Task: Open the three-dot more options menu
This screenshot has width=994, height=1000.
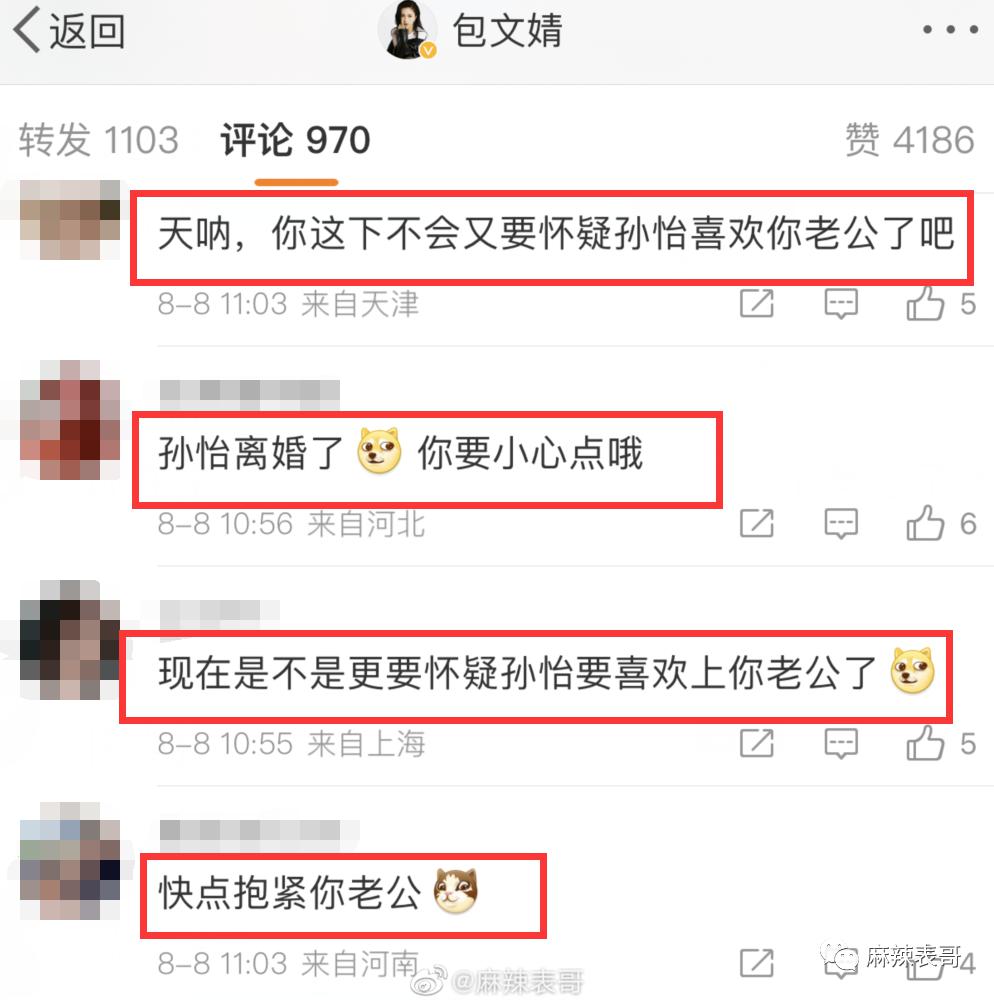Action: tap(950, 29)
